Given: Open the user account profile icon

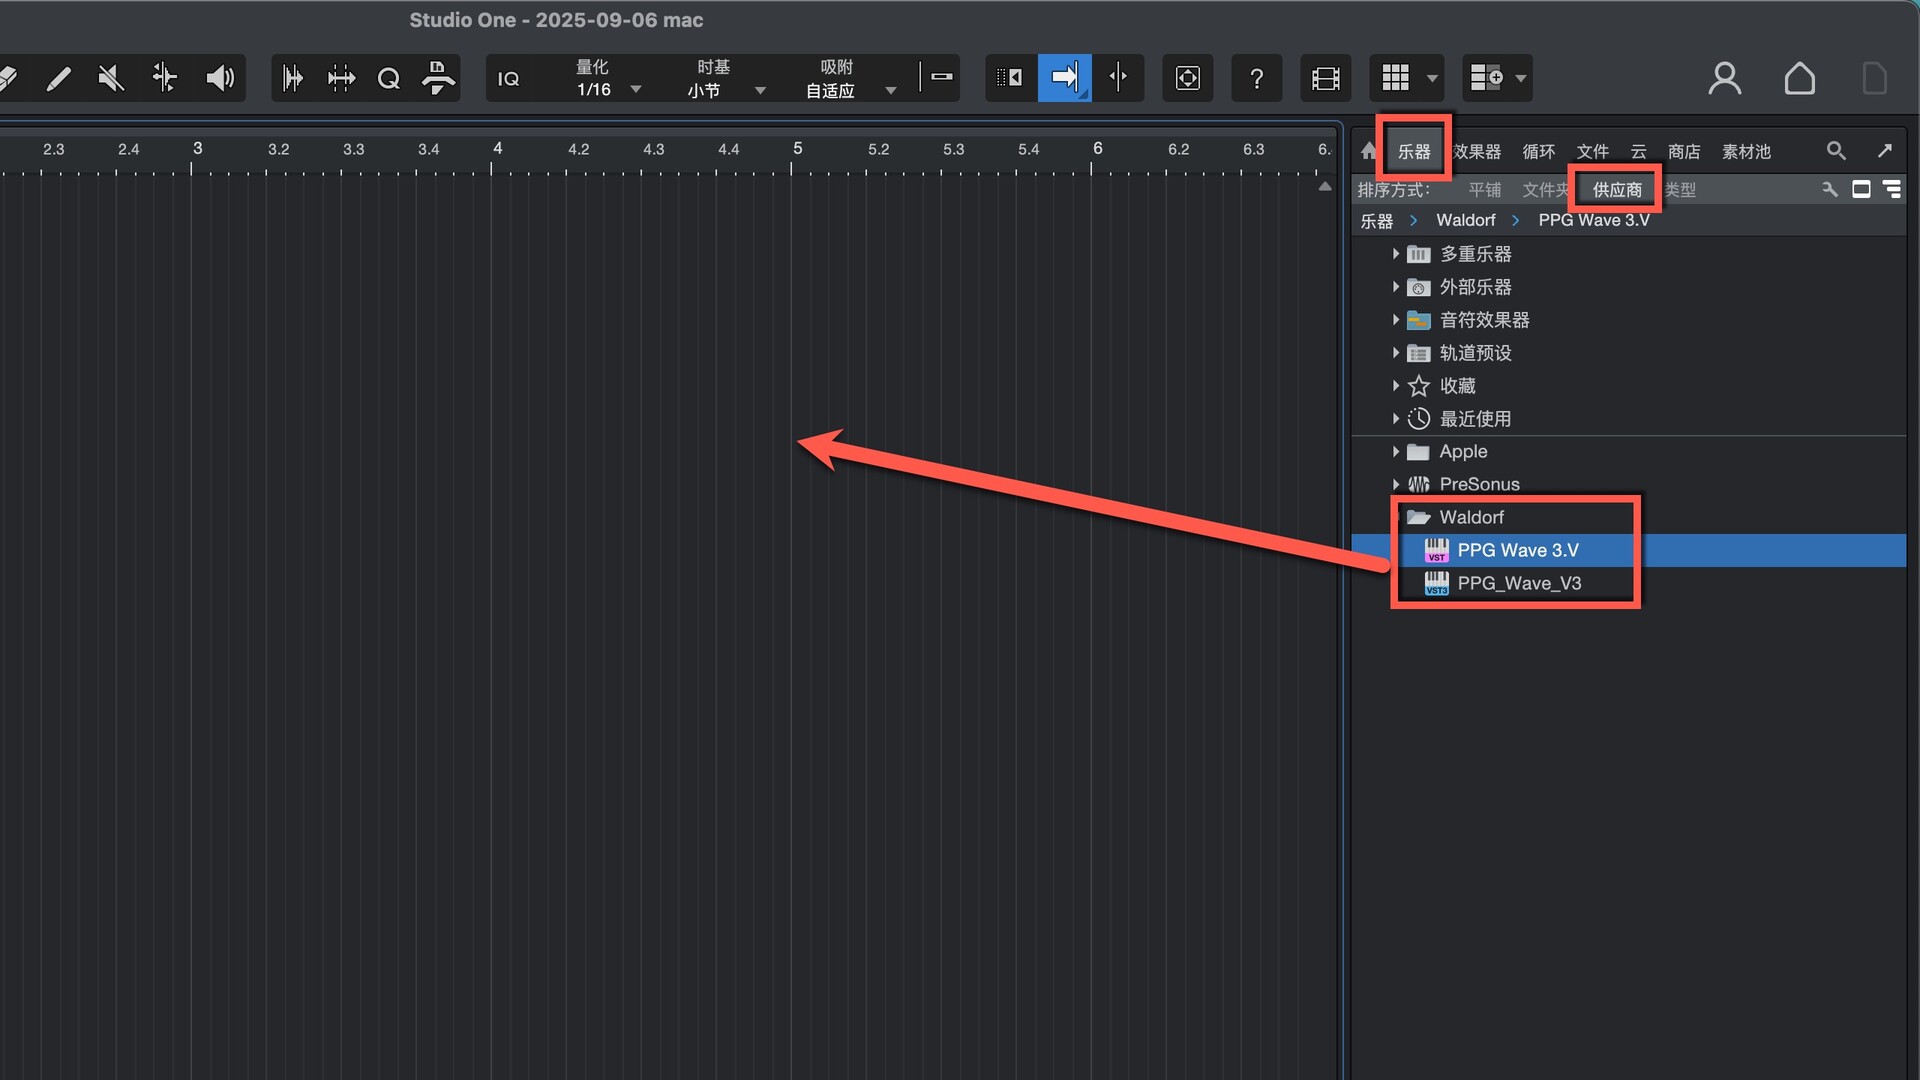Looking at the screenshot, I should tap(1725, 78).
